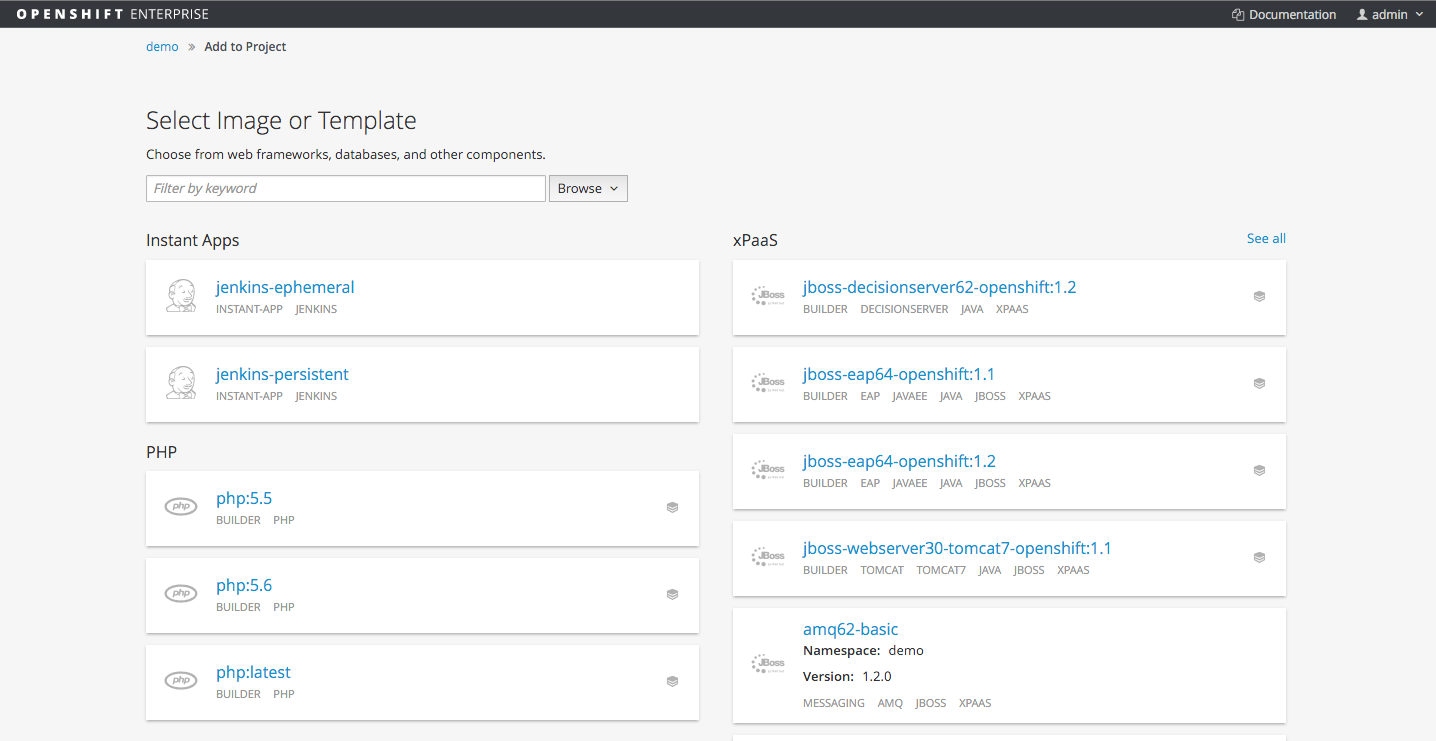The height and width of the screenshot is (741, 1436).
Task: Click the Jenkins icon on jenkins-ephemeral card
Action: (x=181, y=296)
